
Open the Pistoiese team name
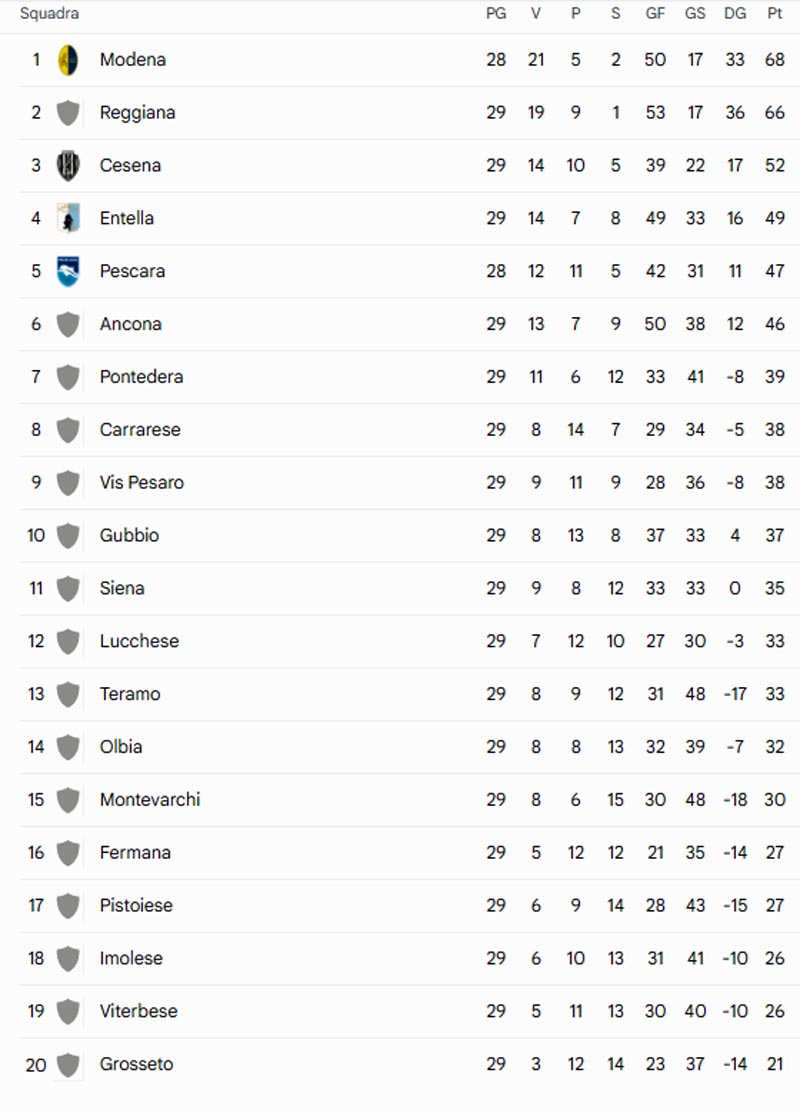[136, 906]
